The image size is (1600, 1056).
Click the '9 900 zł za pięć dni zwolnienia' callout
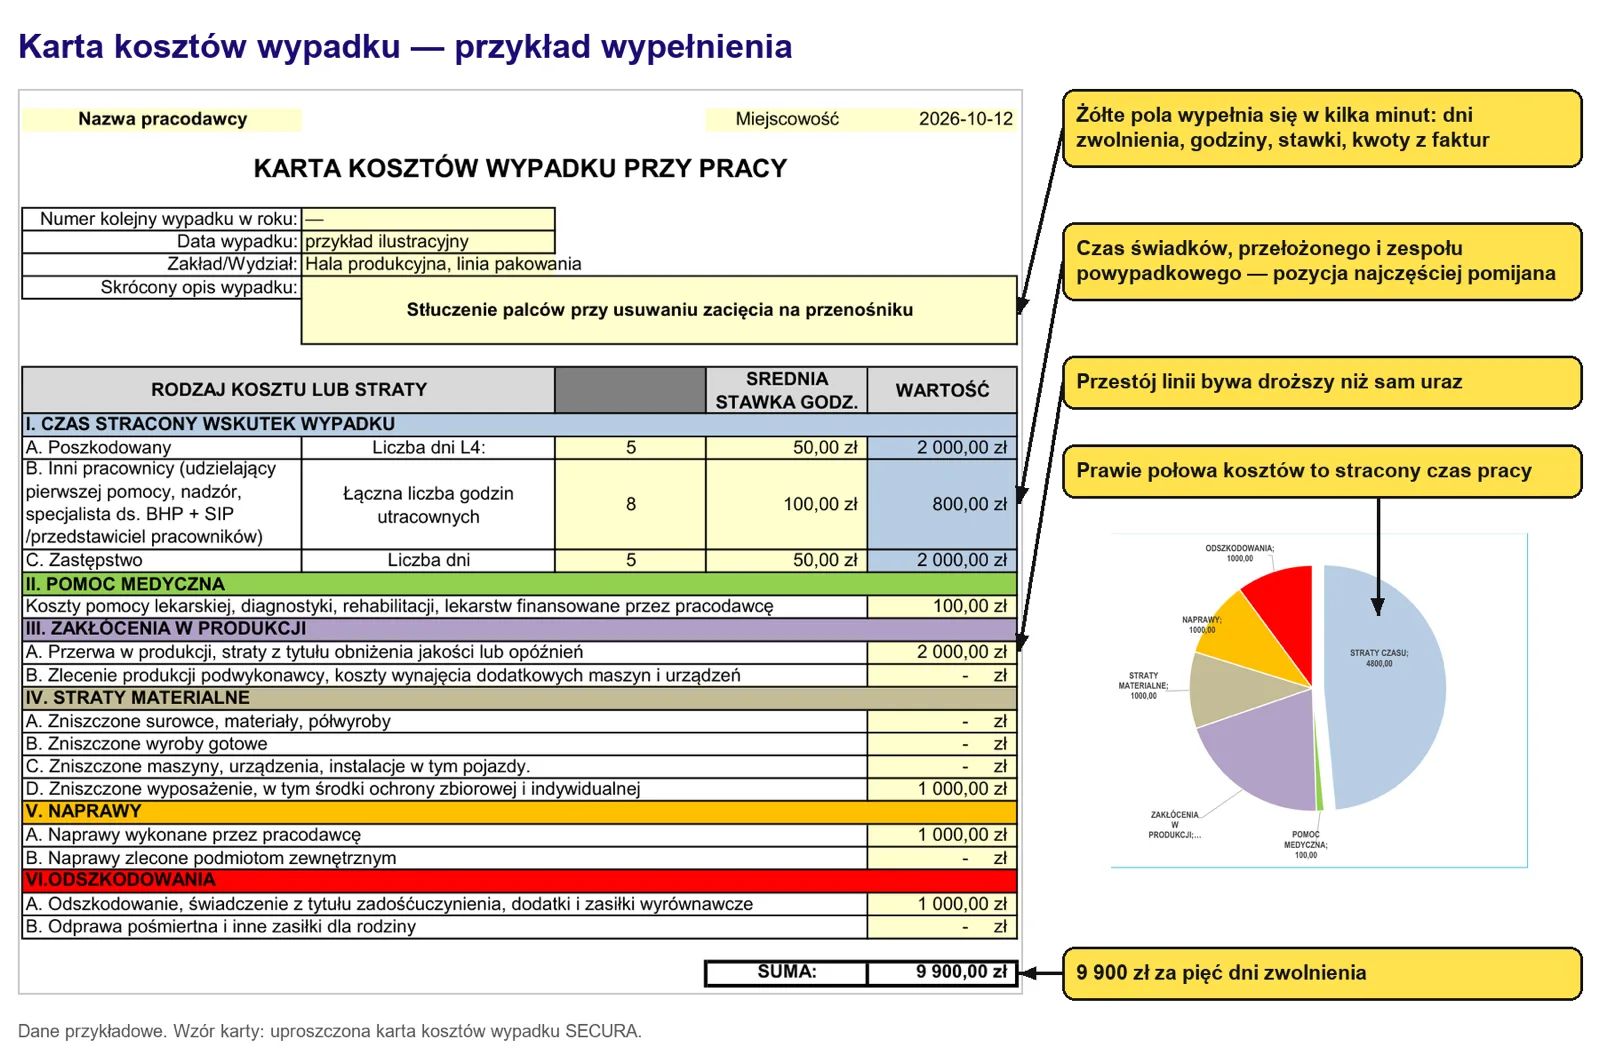(1322, 973)
